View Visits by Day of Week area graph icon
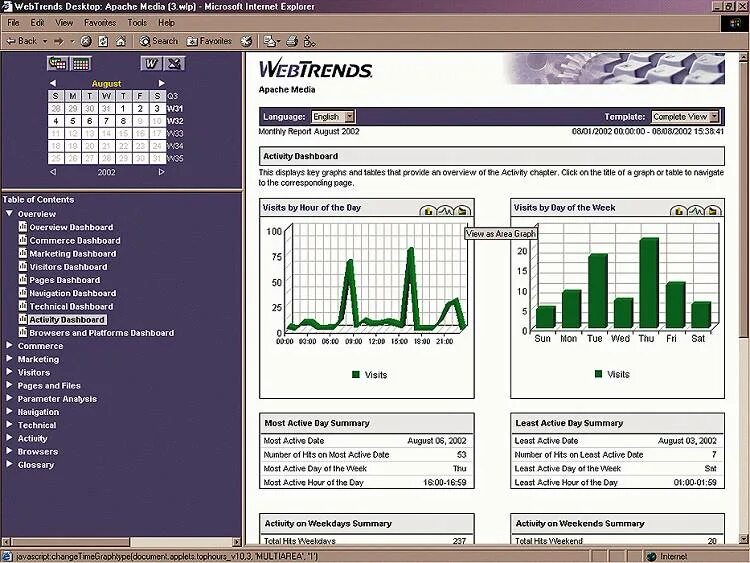750x563 pixels. click(x=712, y=210)
